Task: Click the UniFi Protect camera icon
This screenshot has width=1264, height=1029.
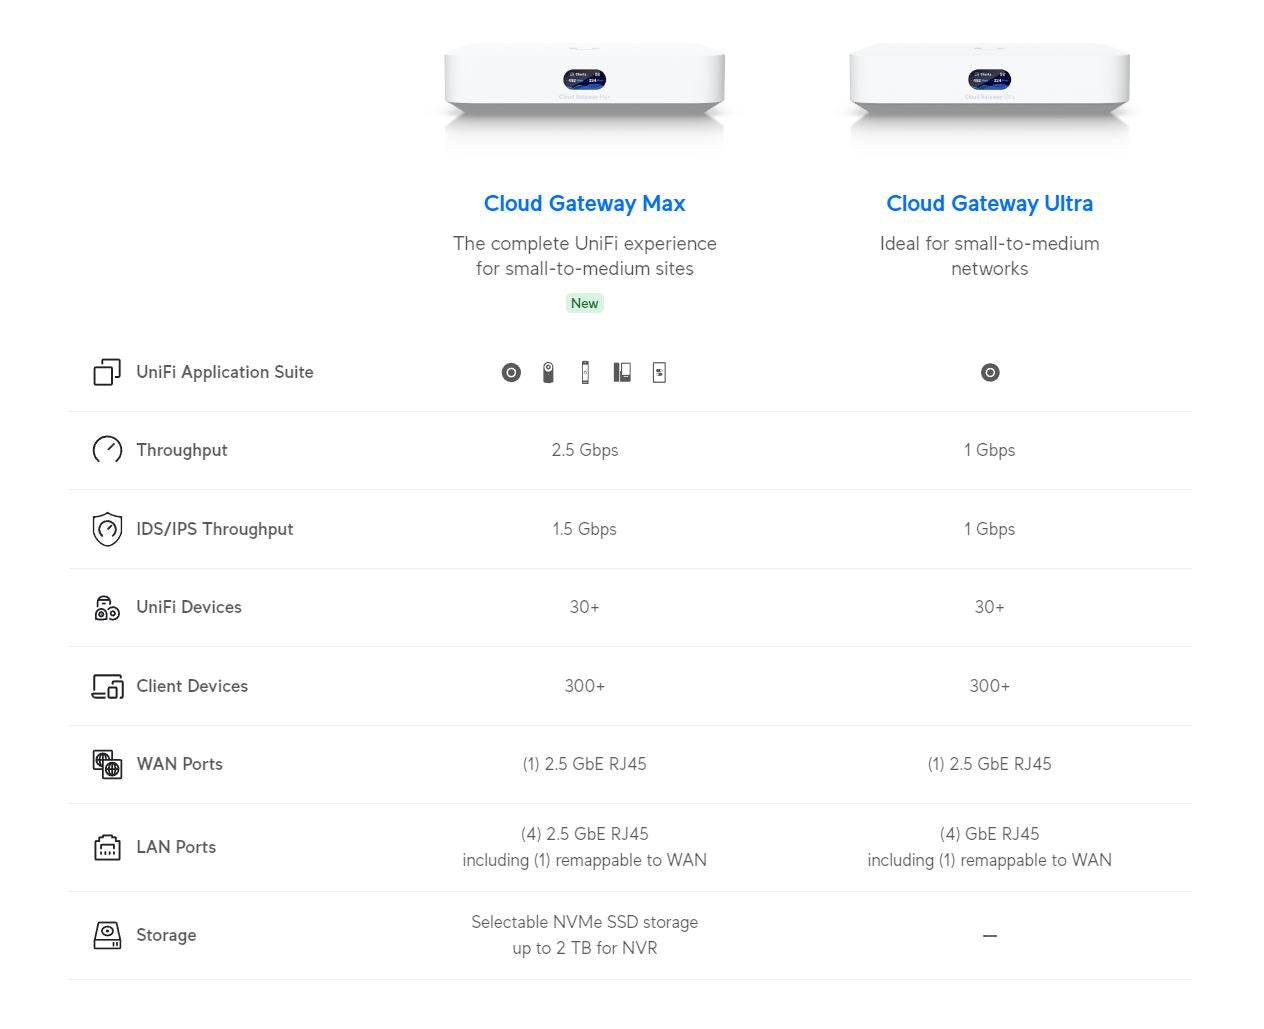Action: pos(548,373)
